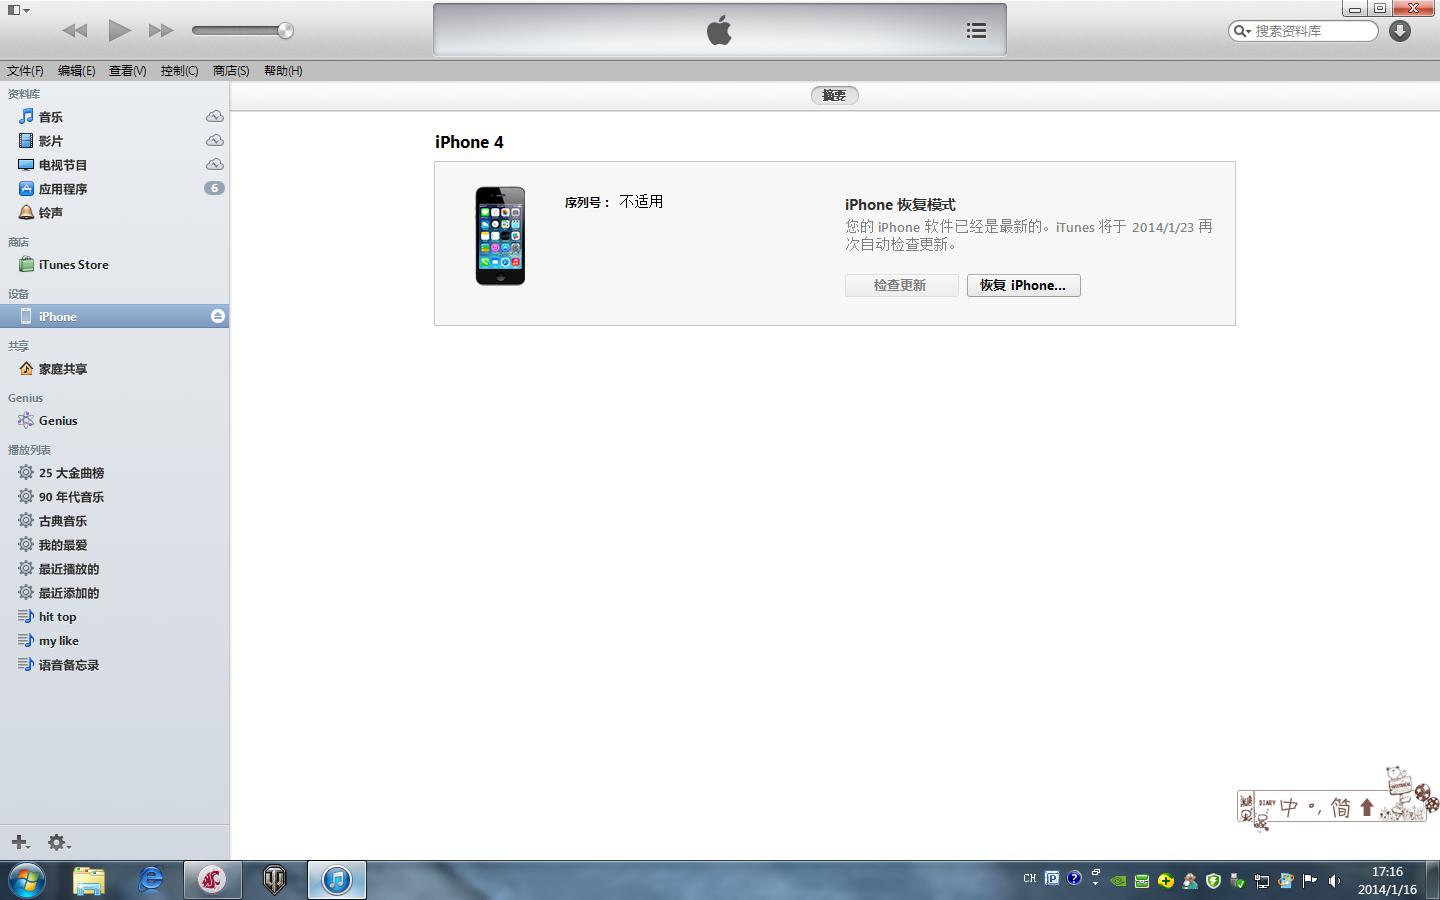This screenshot has width=1440, height=900.
Task: Open the Up Next list icon
Action: coord(976,31)
